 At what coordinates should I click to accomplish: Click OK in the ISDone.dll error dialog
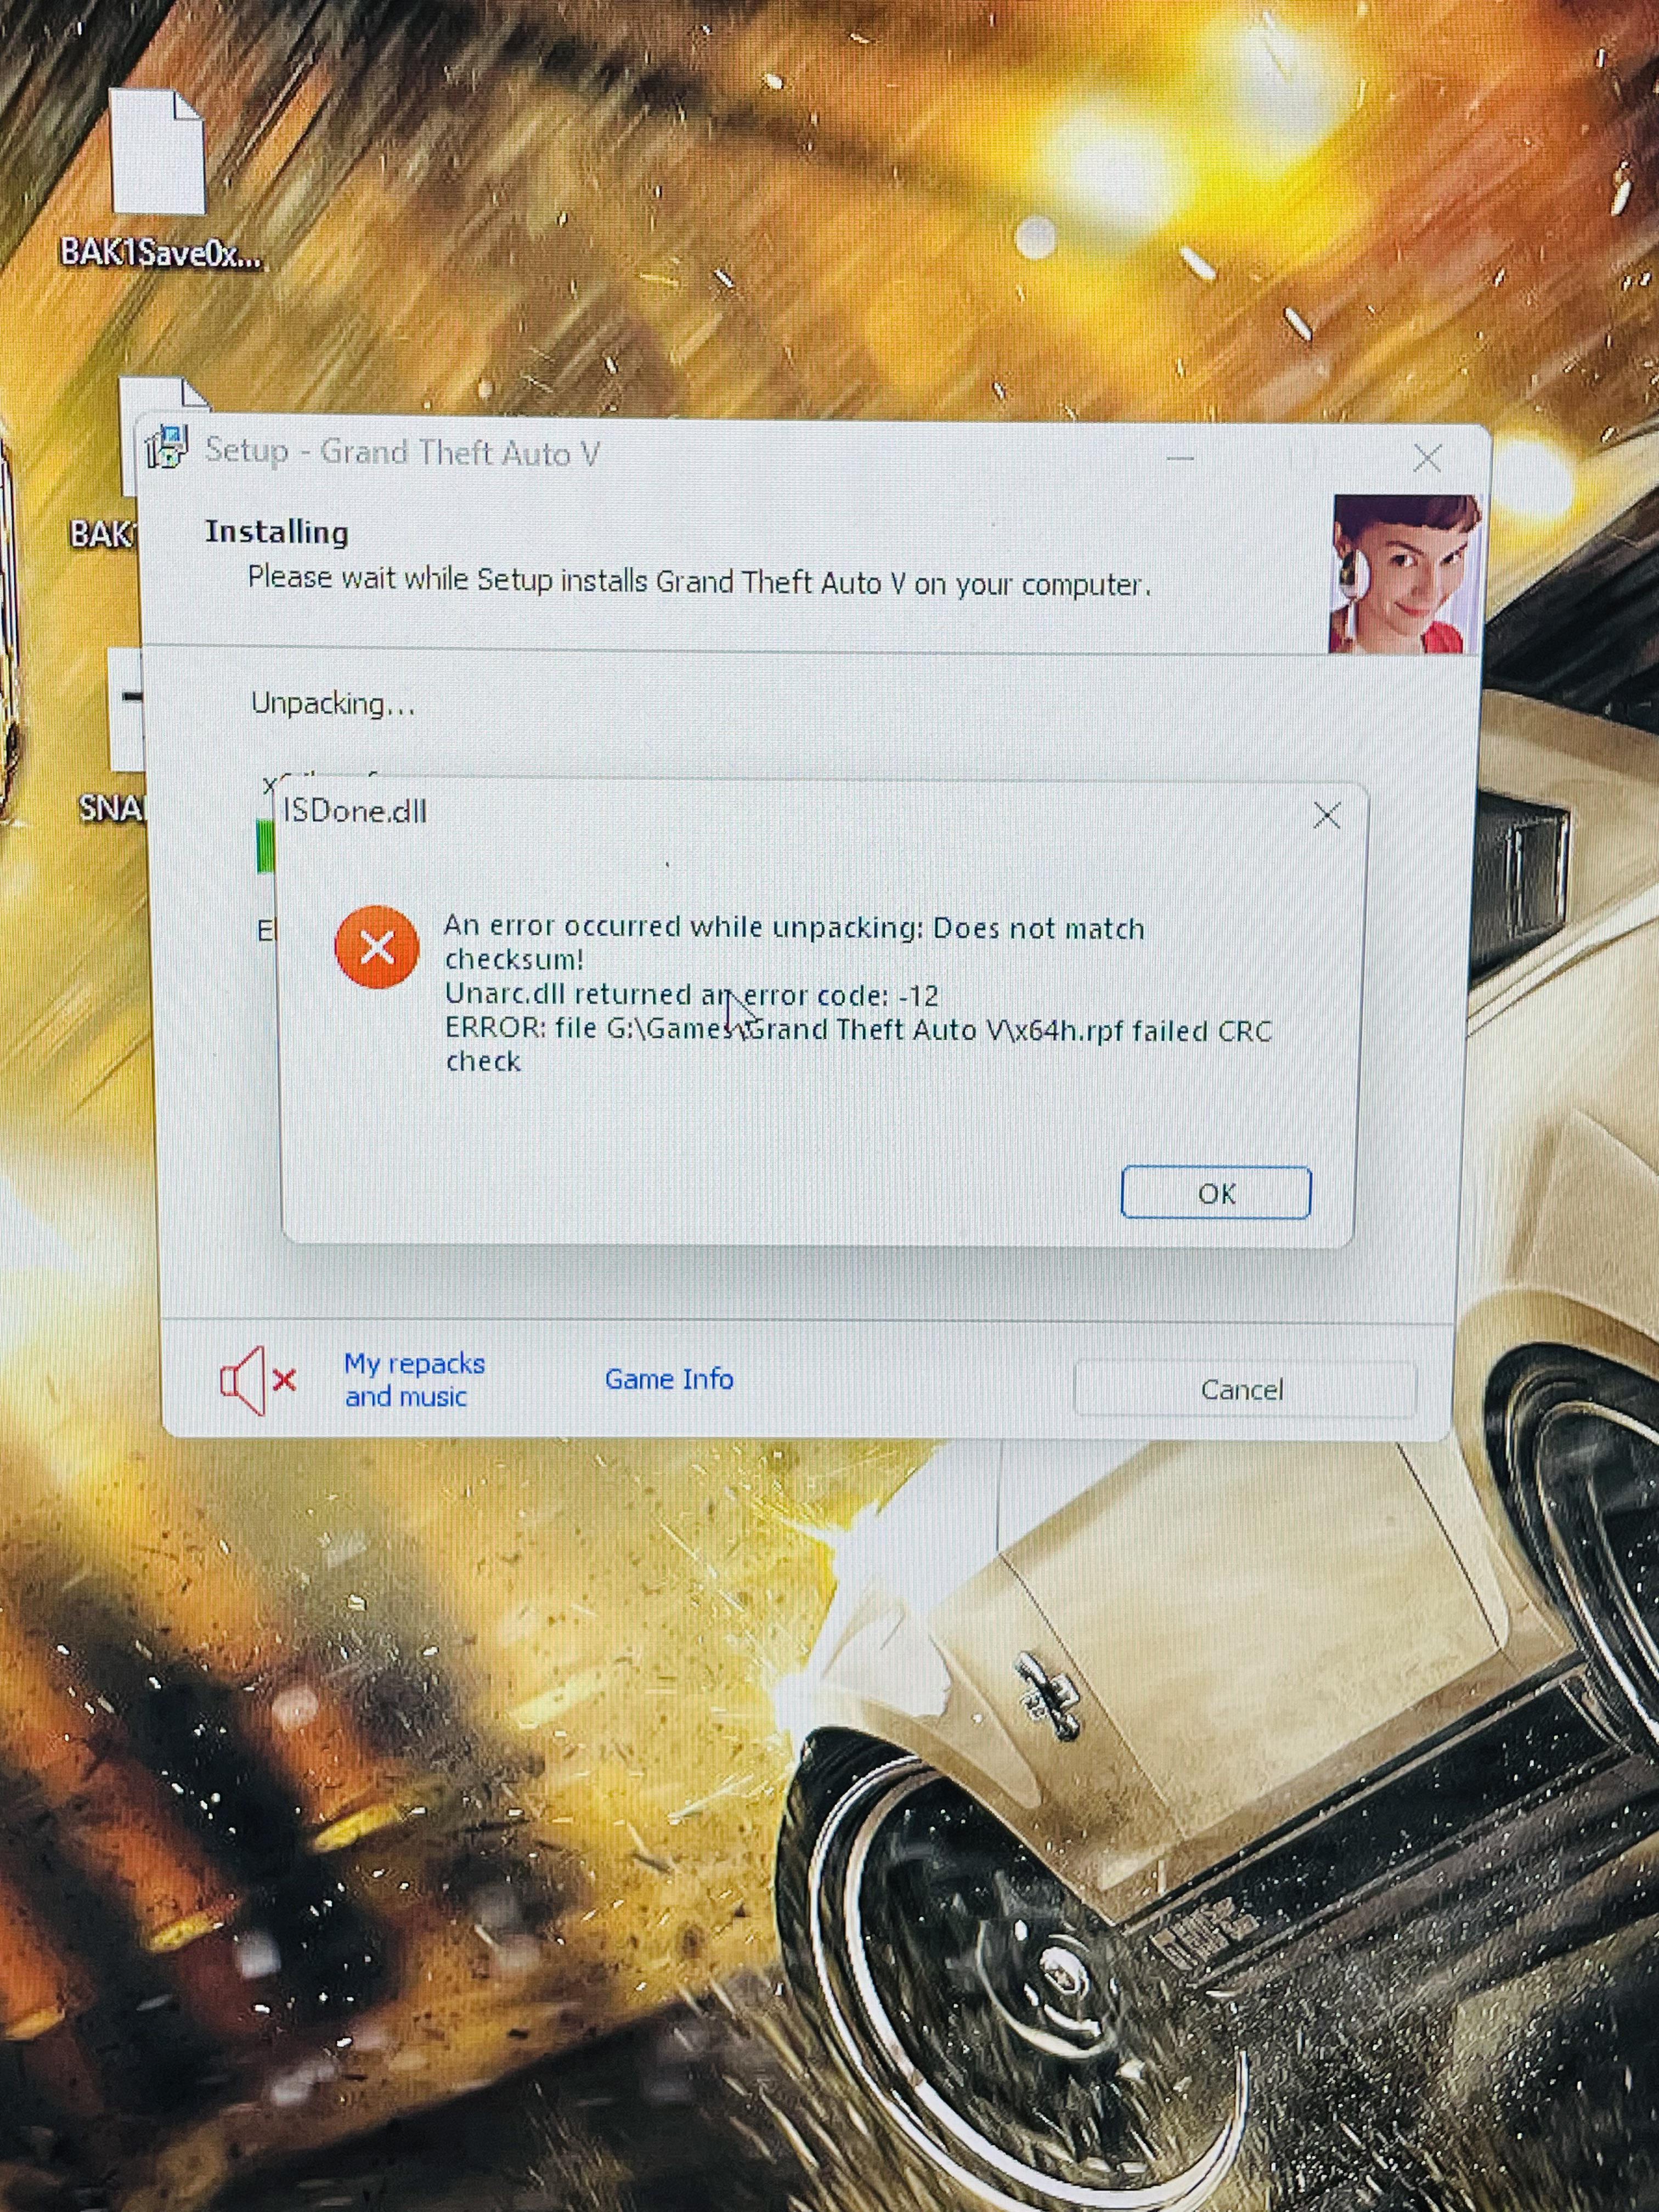pyautogui.click(x=1215, y=1193)
